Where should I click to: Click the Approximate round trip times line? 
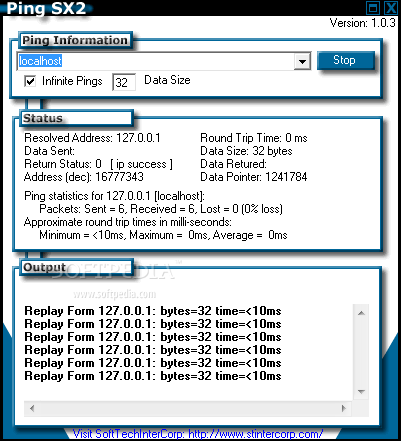(x=128, y=222)
